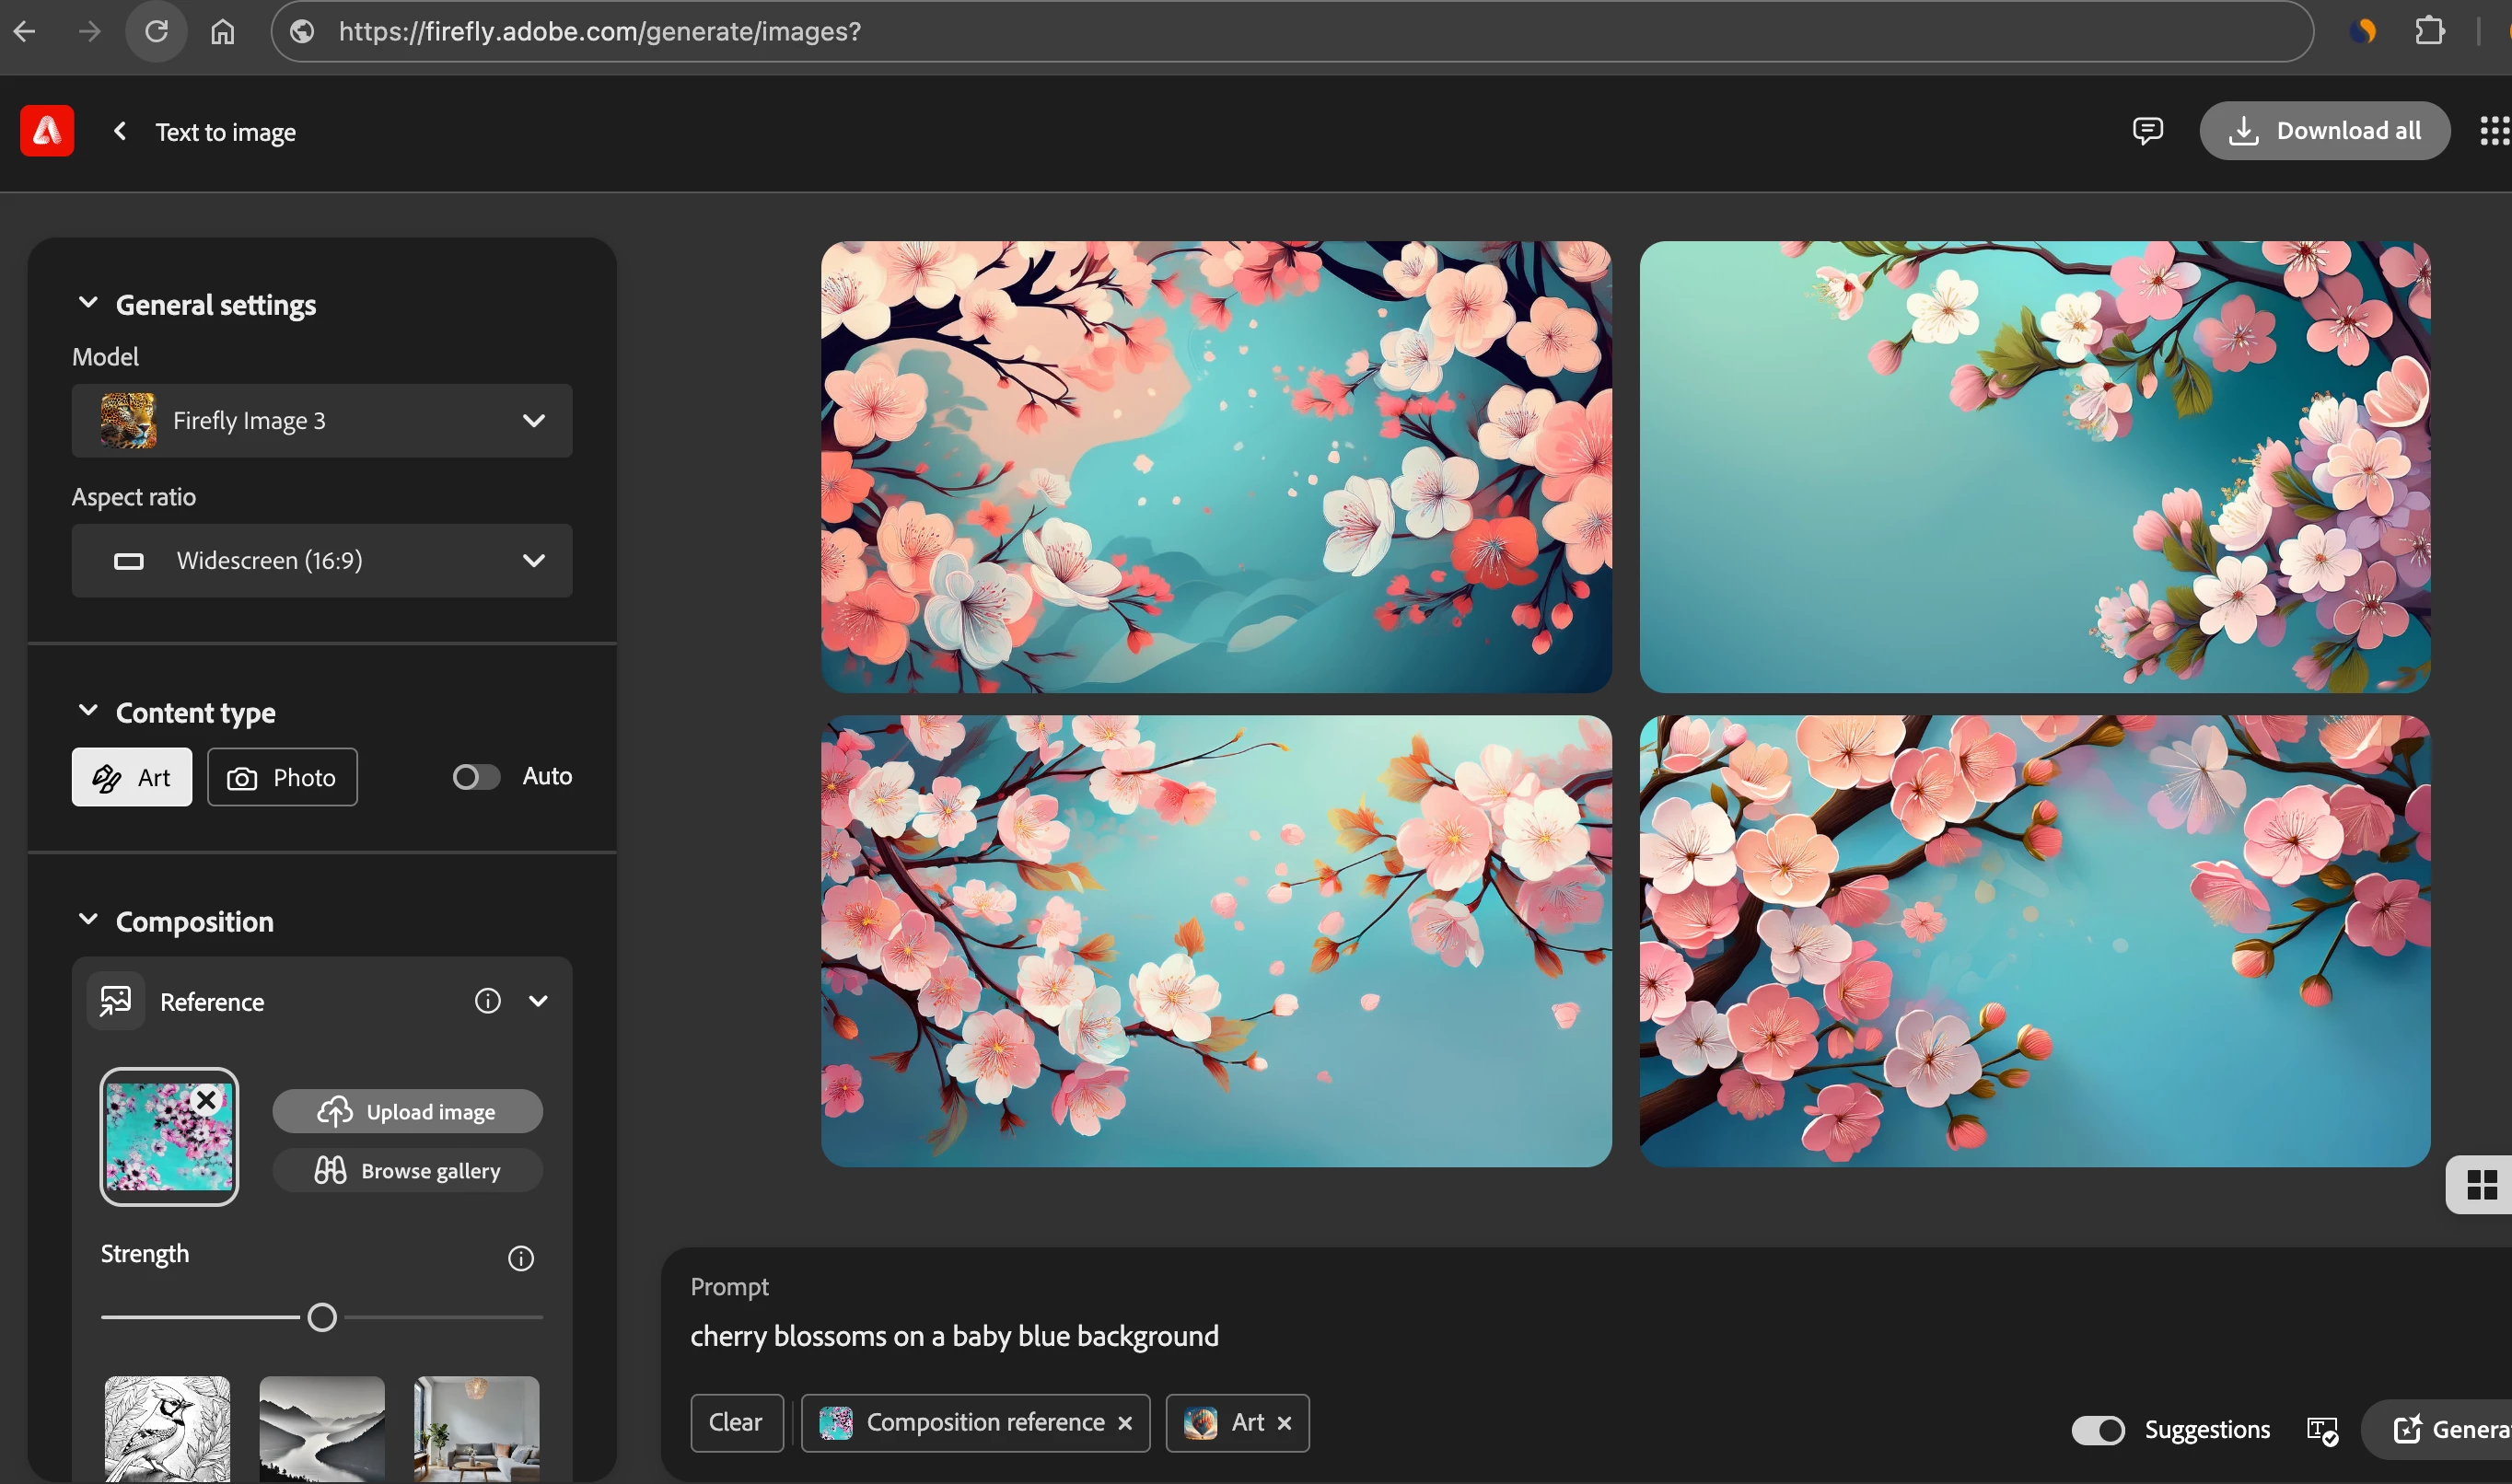Click the prompt text check icon
Viewport: 2512px width, 1484px height.
click(x=2322, y=1430)
